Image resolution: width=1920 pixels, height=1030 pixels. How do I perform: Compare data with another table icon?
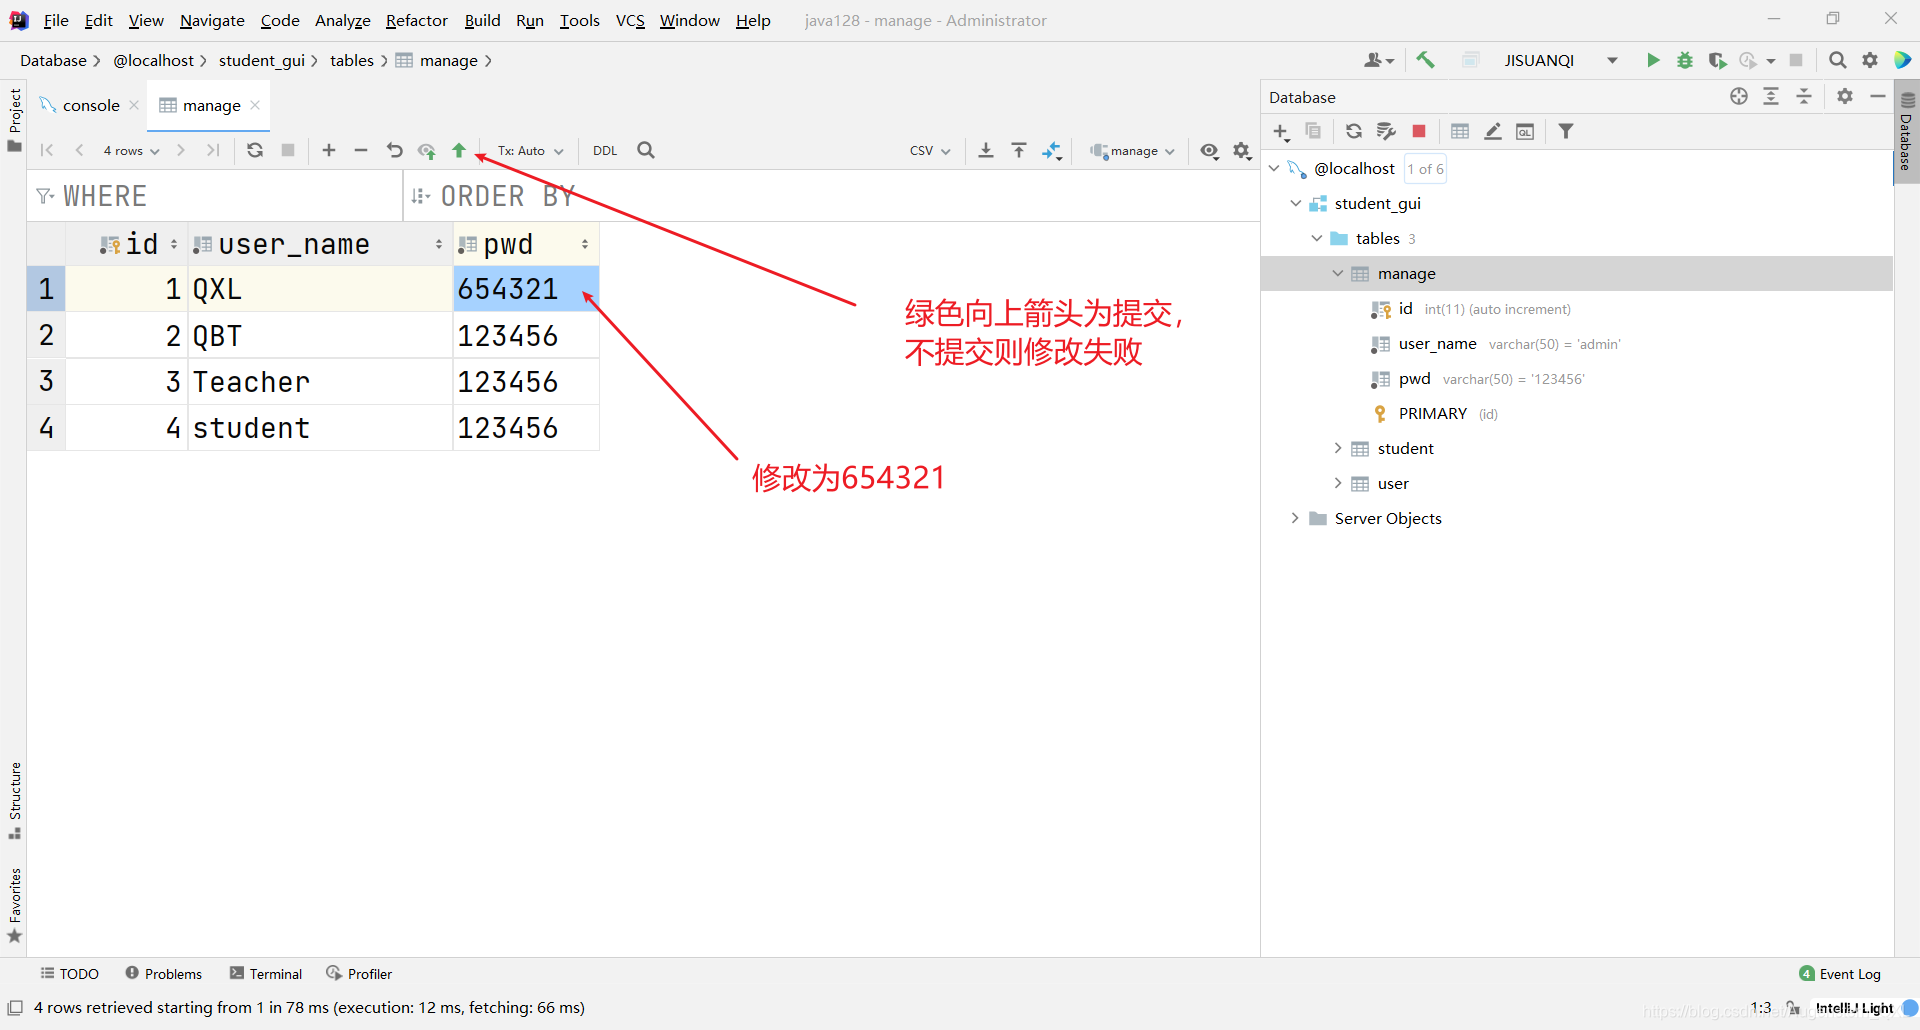pos(1052,151)
